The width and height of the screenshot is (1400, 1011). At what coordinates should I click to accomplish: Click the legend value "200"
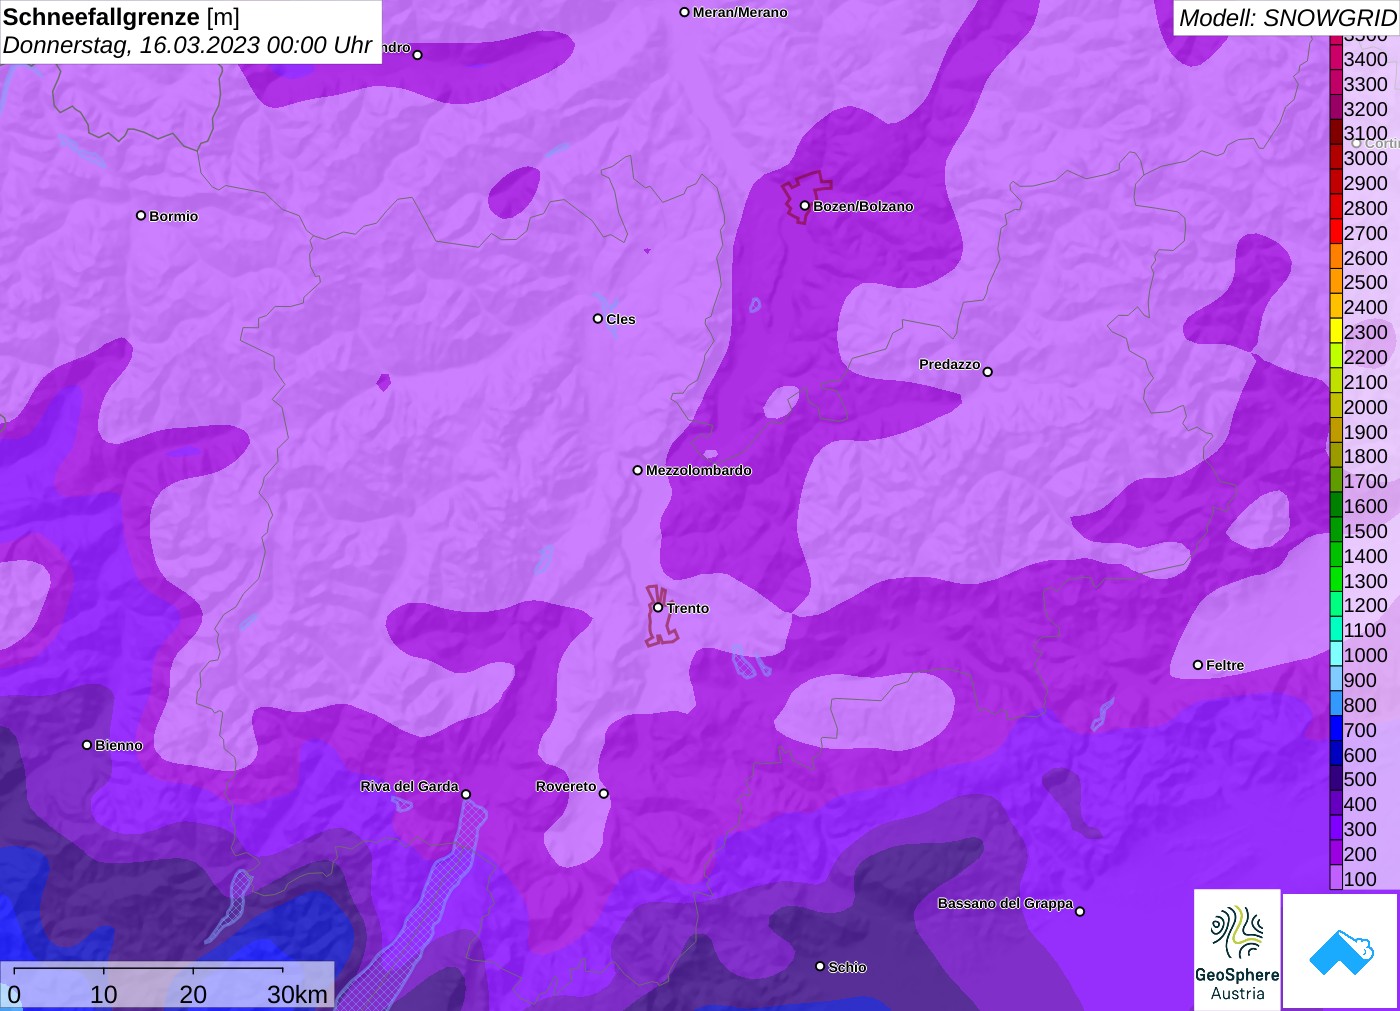[x=1360, y=854]
